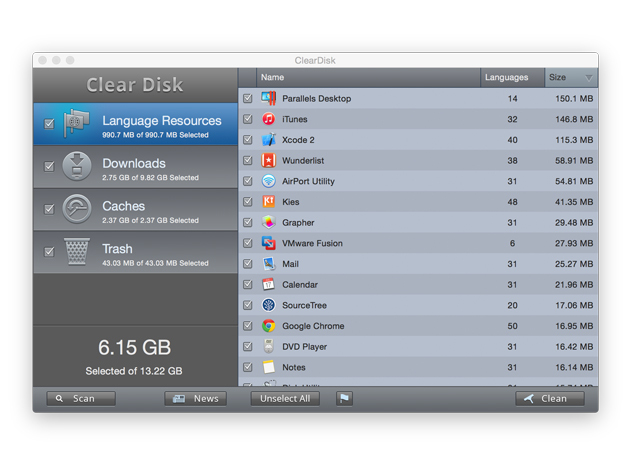Image resolution: width=630 pixels, height=473 pixels.
Task: Click the Calendar app icon
Action: click(x=268, y=285)
